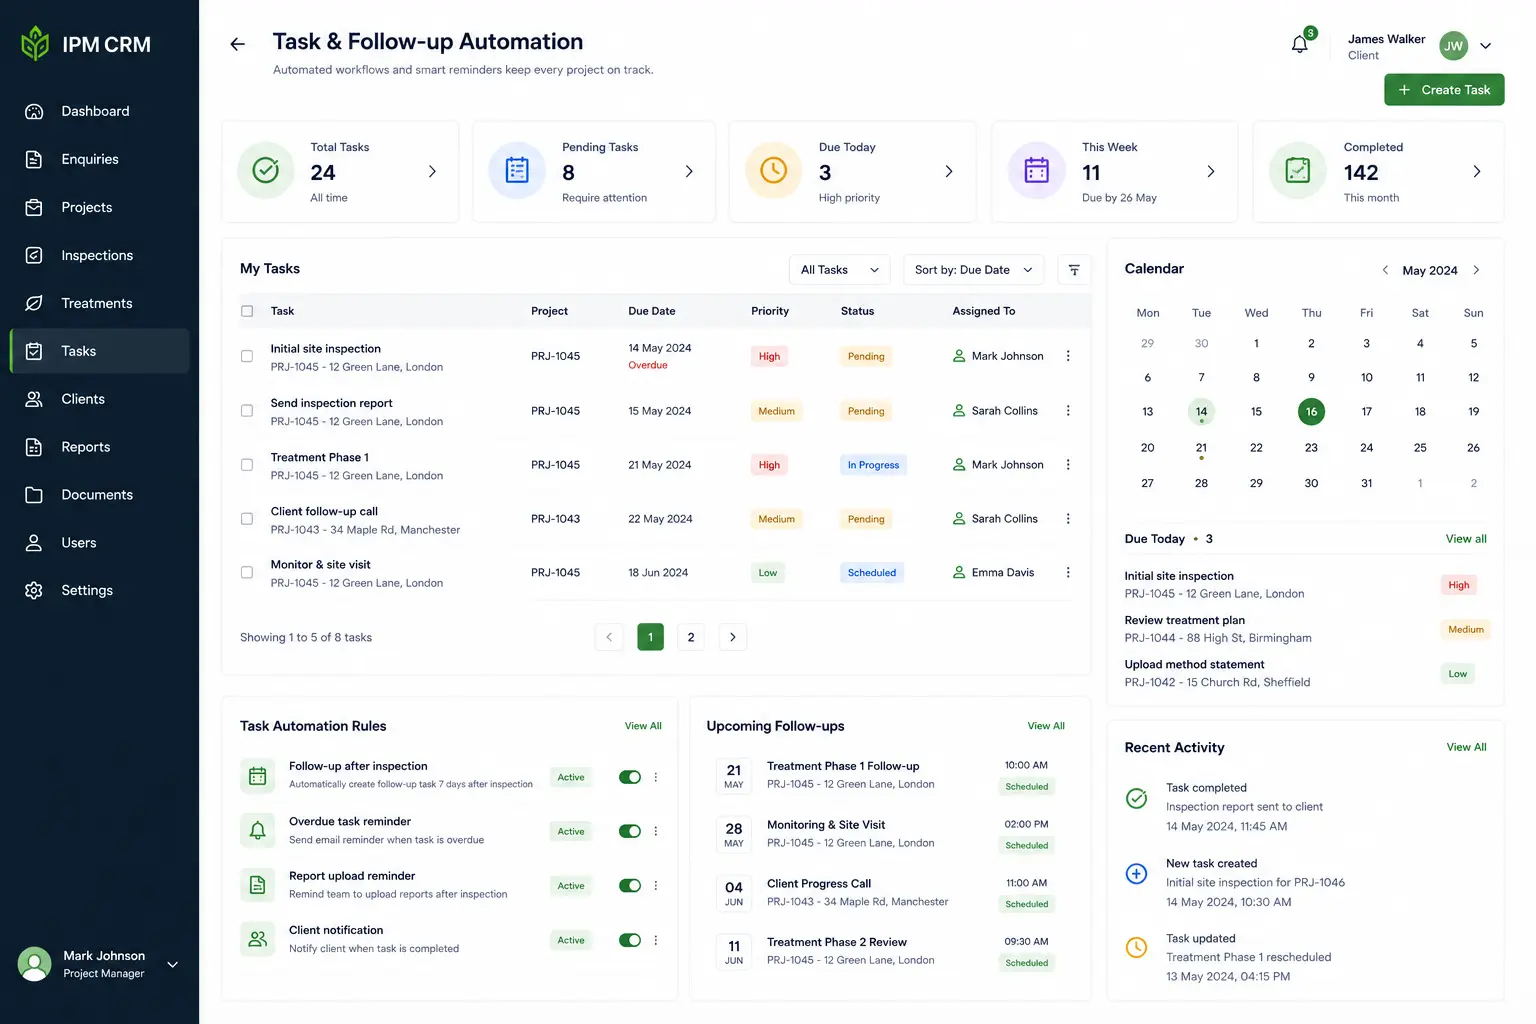Click the New task created plus icon
The image size is (1536, 1024).
tap(1137, 873)
